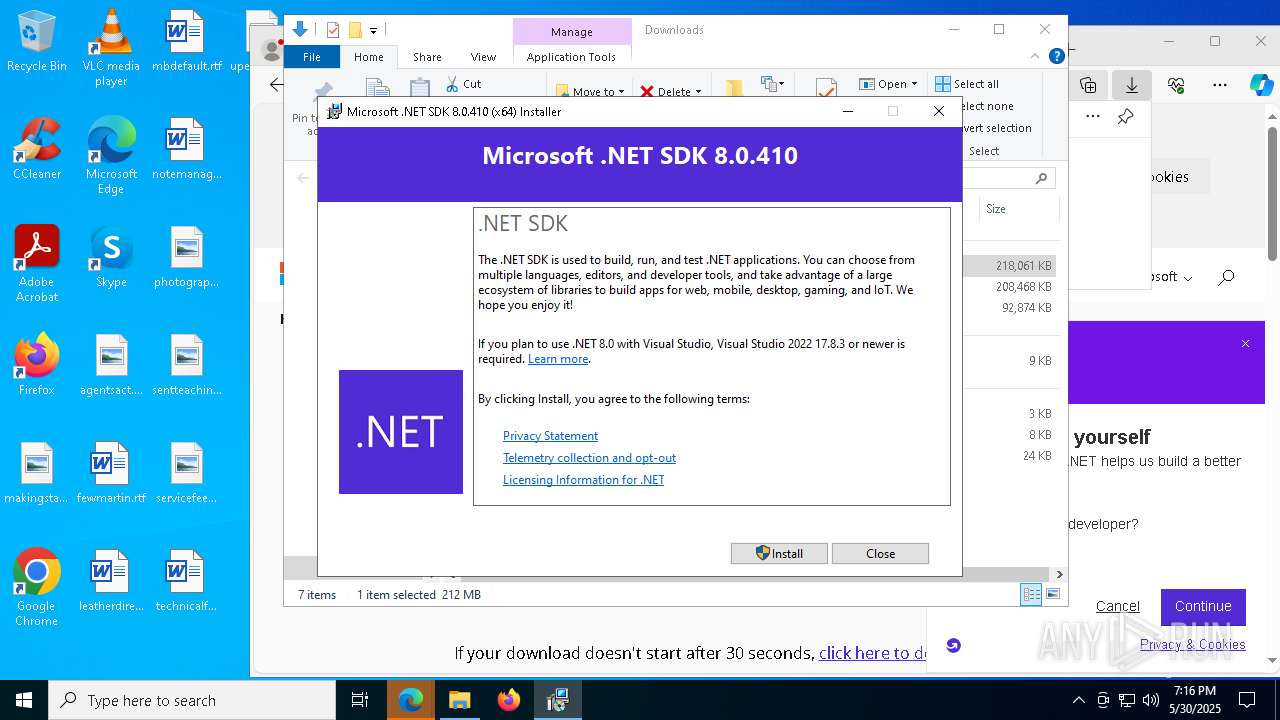Screen dimensions: 1280x720
Task: Click Explorer quick access New folder icon
Action: tap(354, 30)
